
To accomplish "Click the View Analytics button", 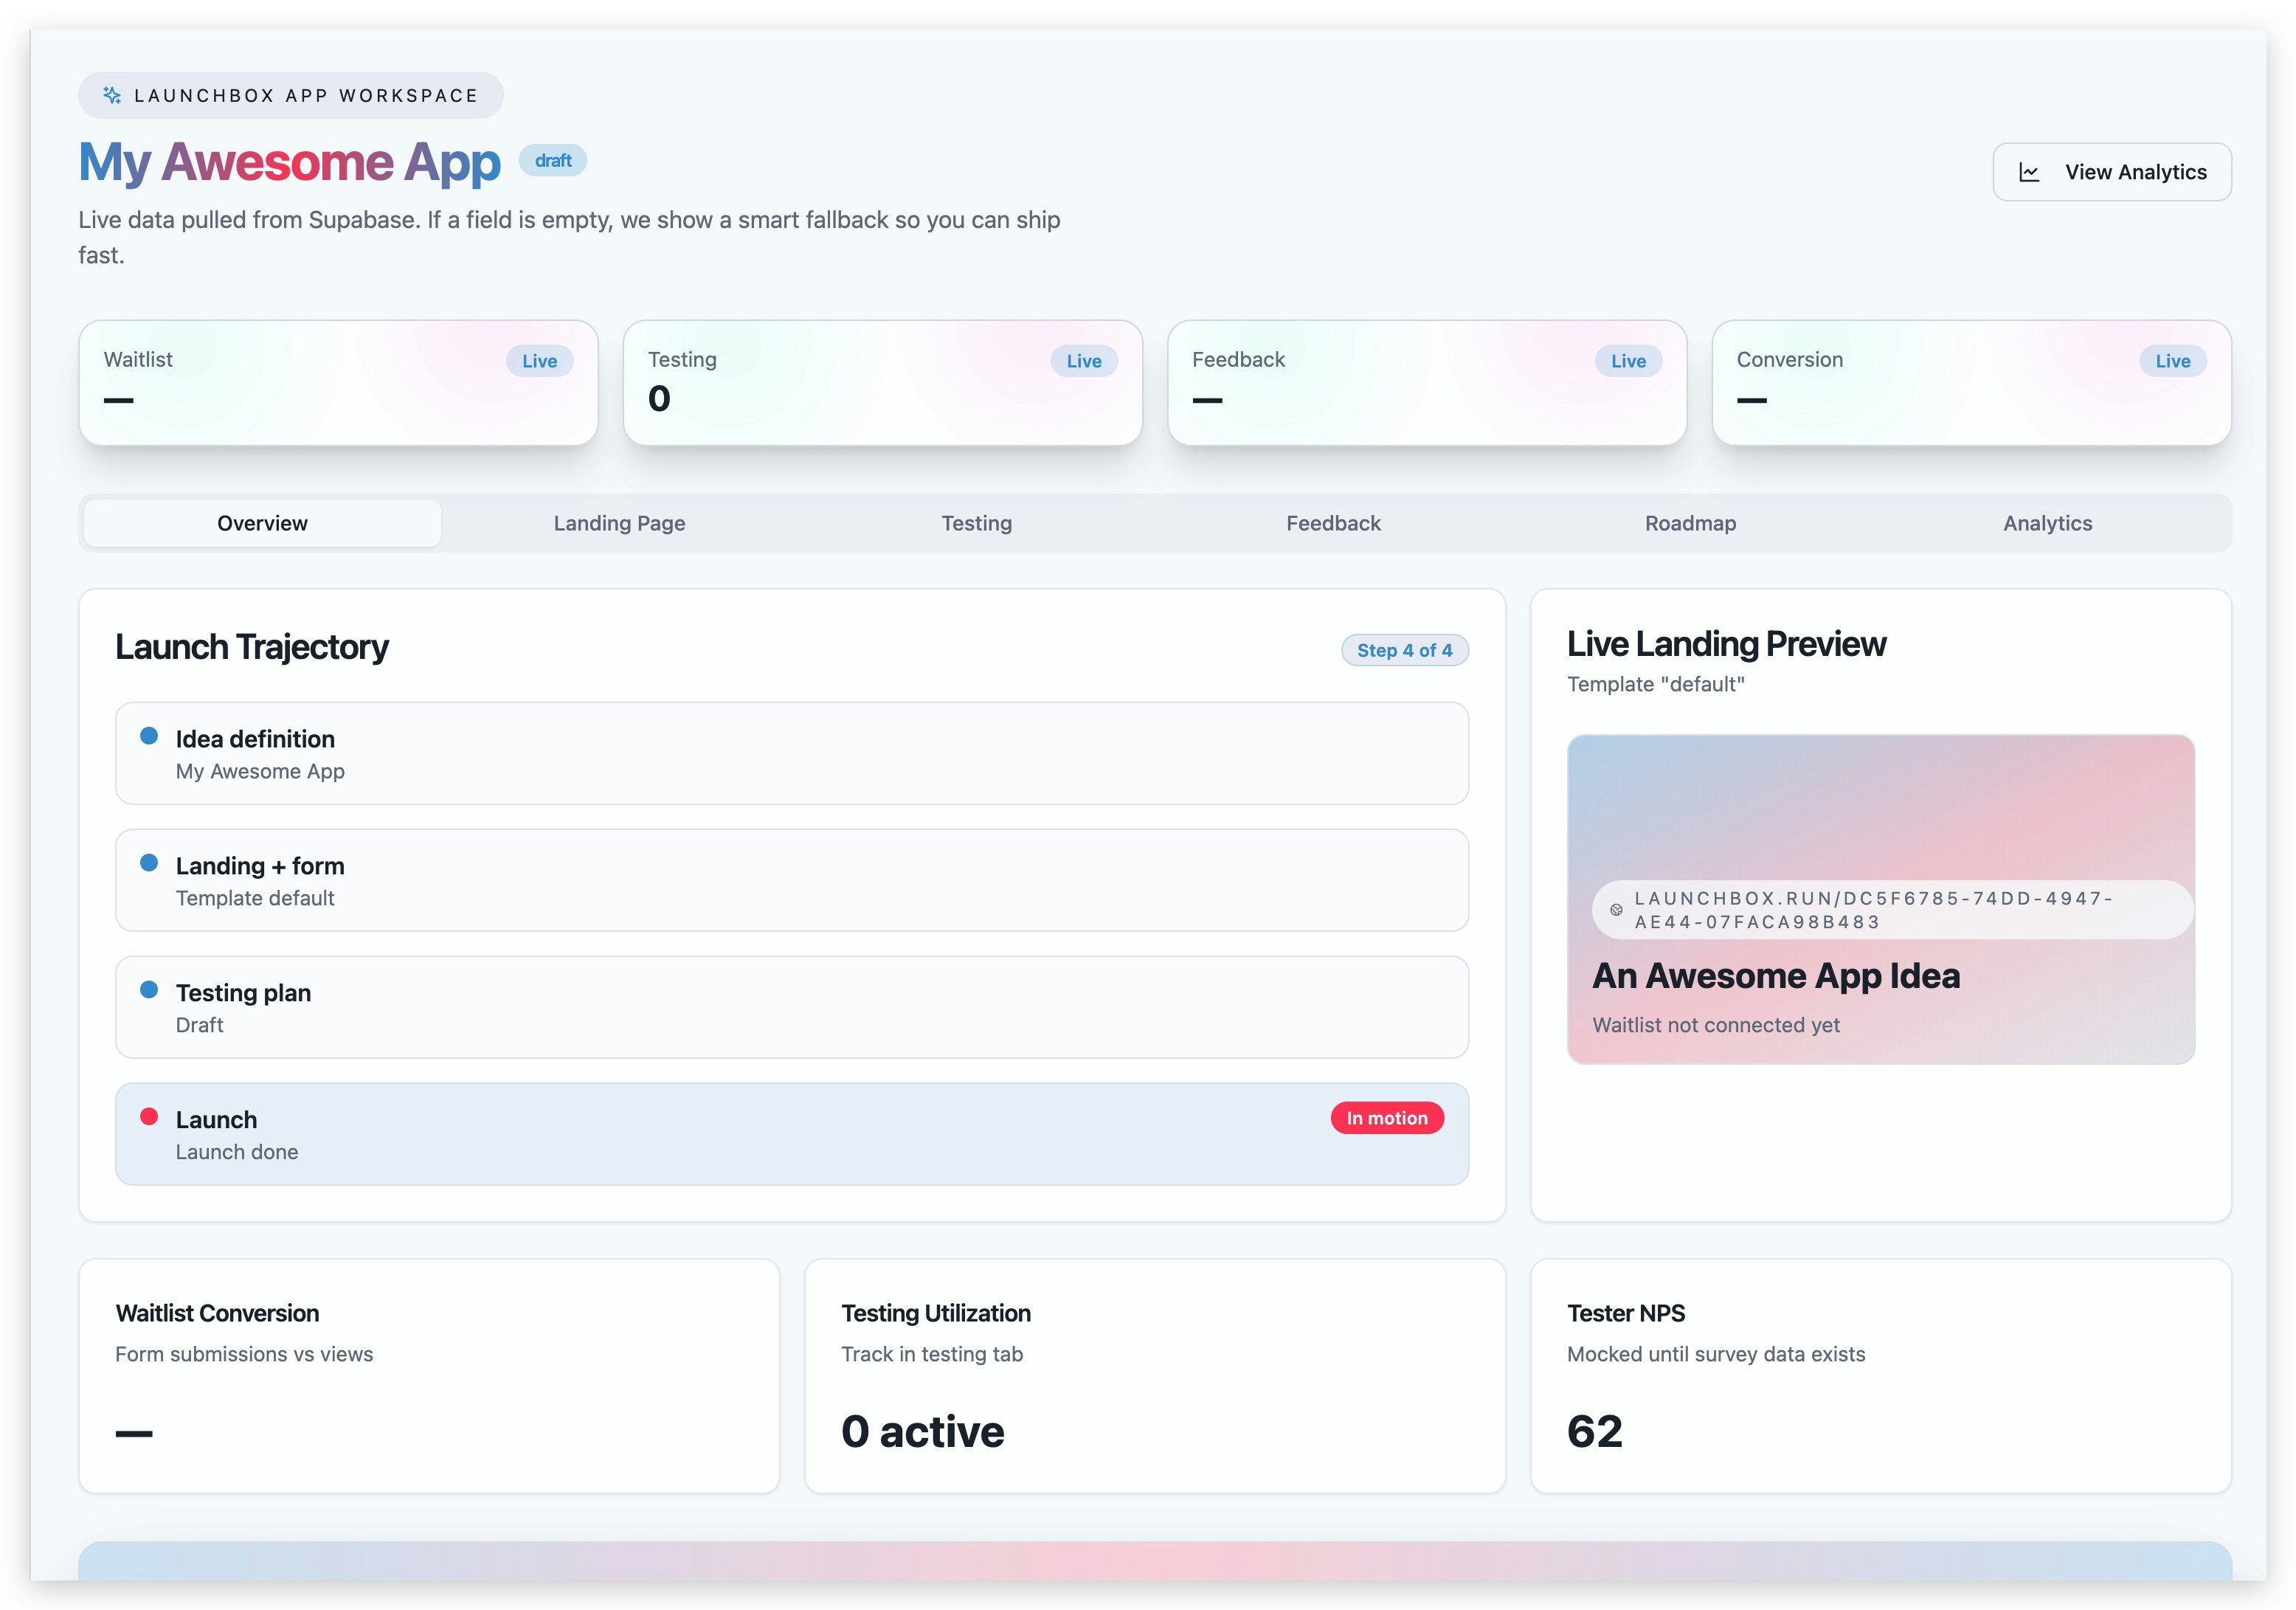I will 2112,171.
